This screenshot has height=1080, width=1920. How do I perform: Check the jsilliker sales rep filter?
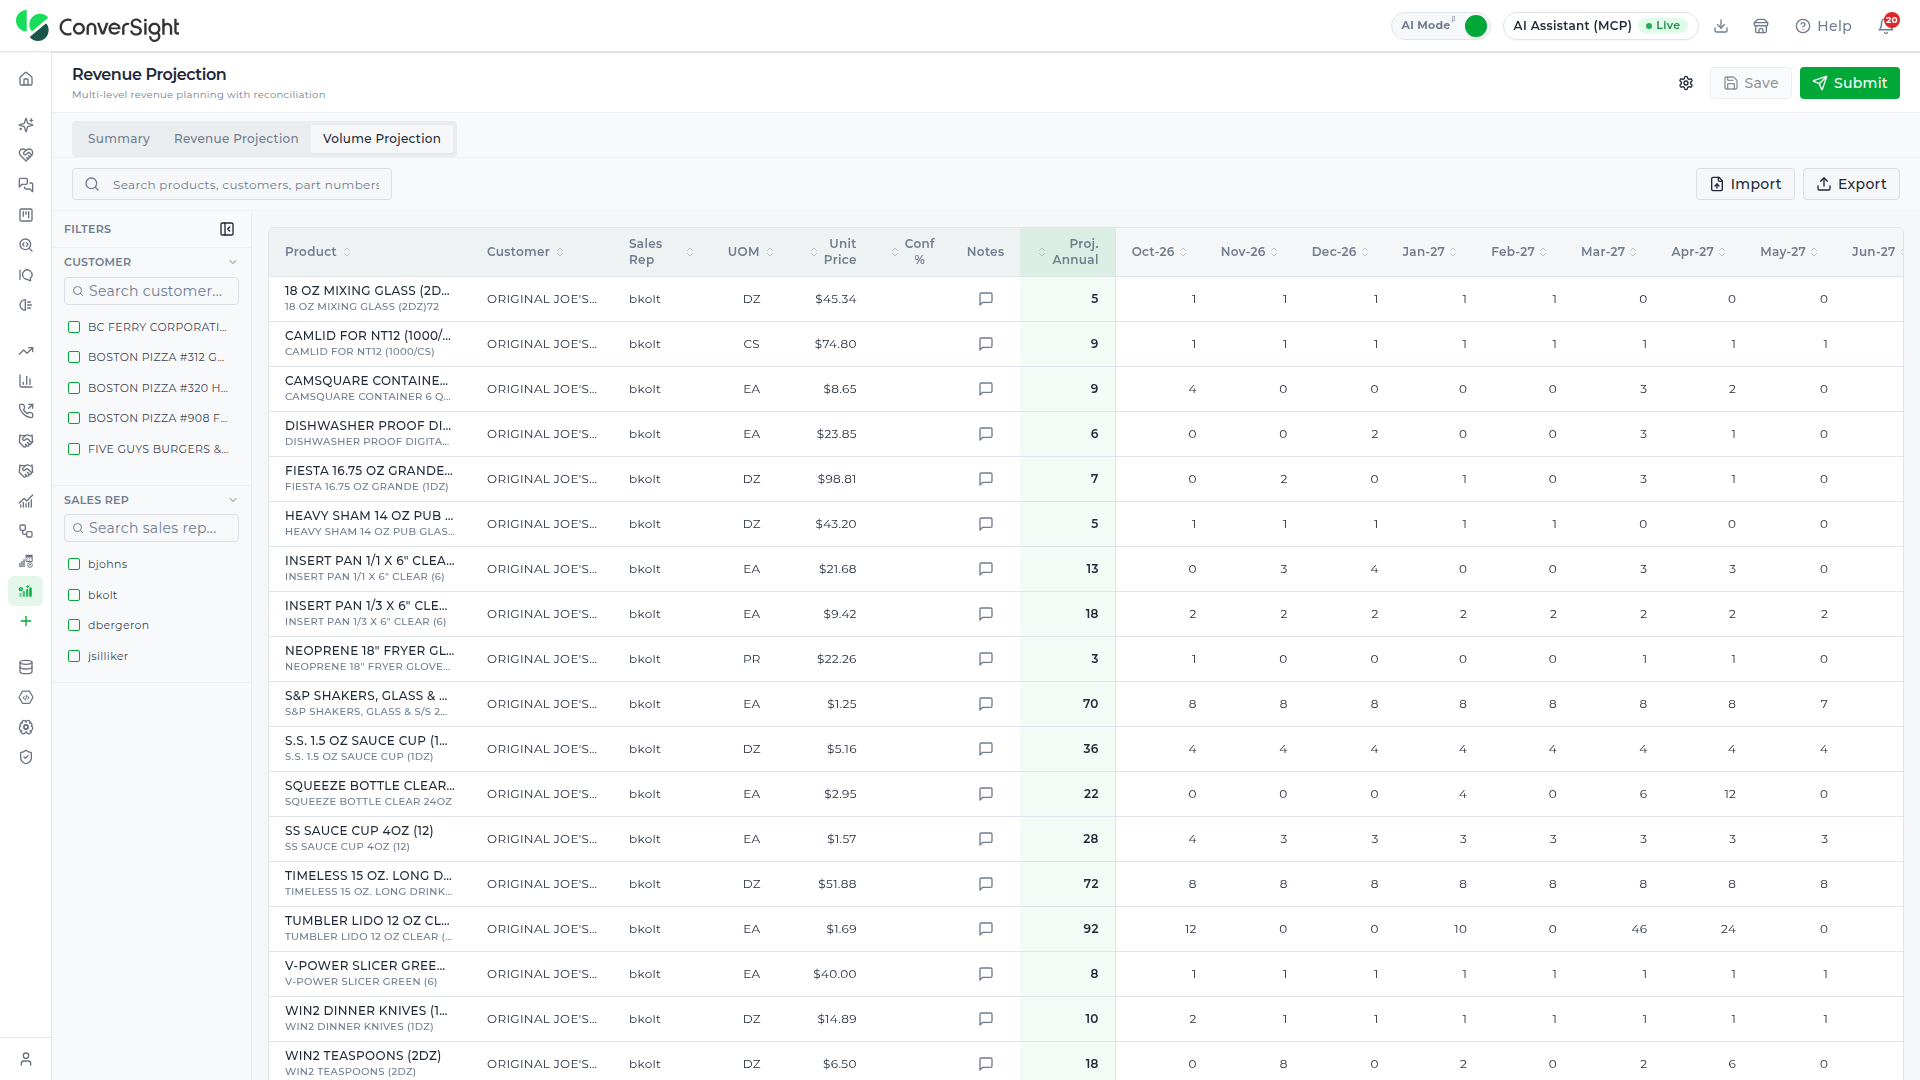[x=74, y=656]
